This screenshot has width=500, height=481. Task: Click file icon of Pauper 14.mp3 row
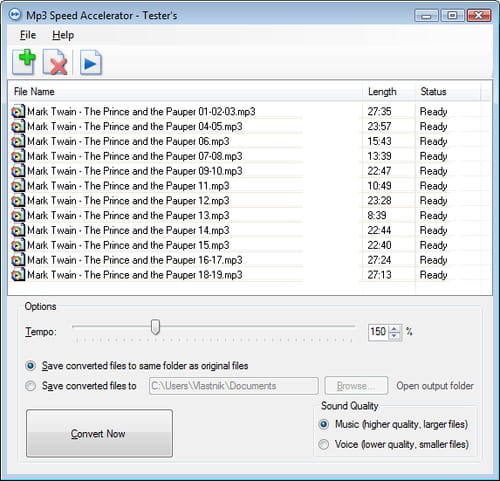coord(18,230)
